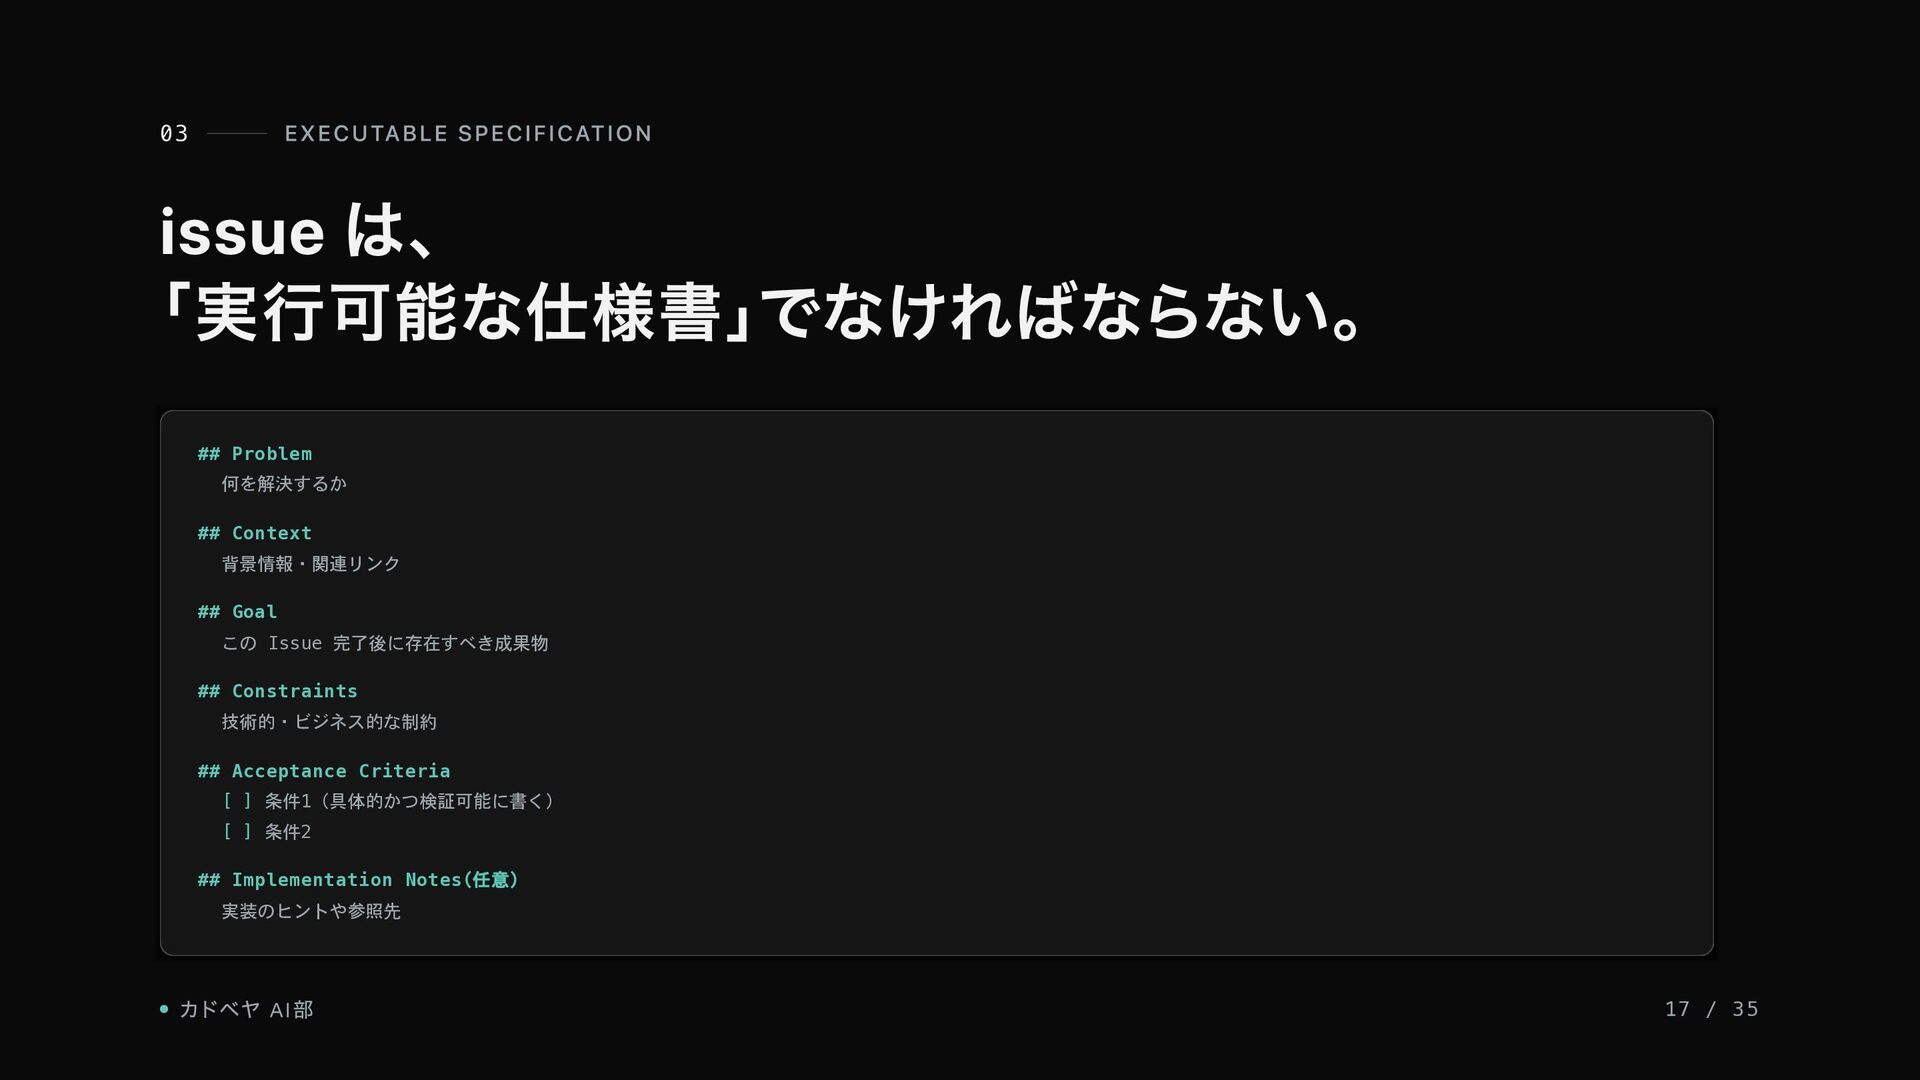Click the checkbox next to 条件2
Image resolution: width=1920 pixels, height=1080 pixels.
[x=237, y=831]
